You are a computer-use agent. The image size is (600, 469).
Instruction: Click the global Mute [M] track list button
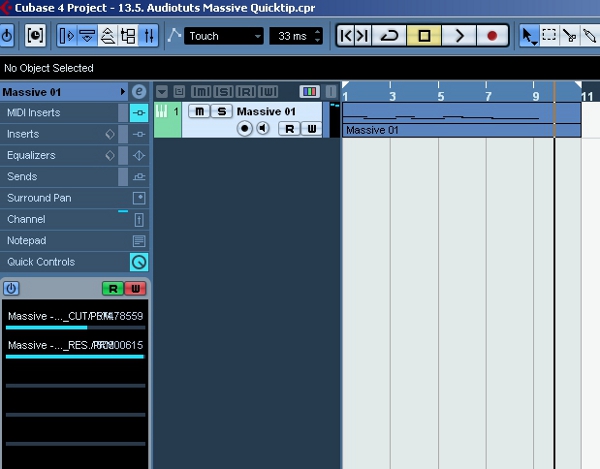click(201, 92)
